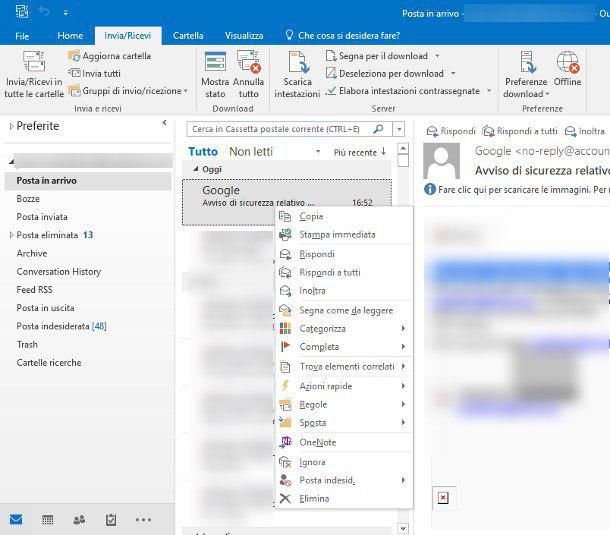
Task: Click message list scrollbar up arrow
Action: (403, 148)
